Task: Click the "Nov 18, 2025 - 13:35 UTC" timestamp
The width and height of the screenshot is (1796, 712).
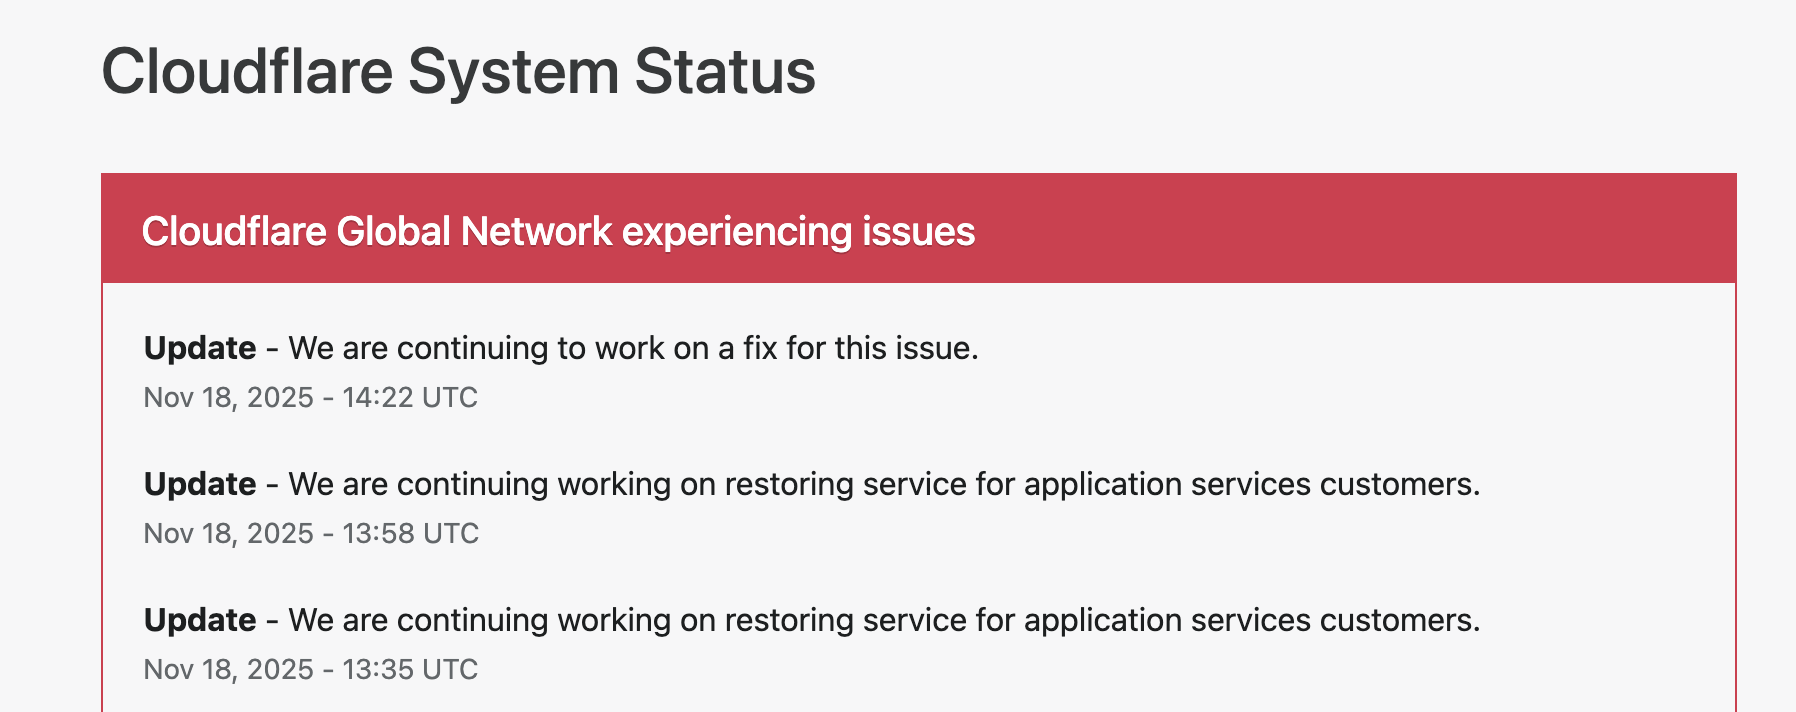Action: tap(311, 670)
